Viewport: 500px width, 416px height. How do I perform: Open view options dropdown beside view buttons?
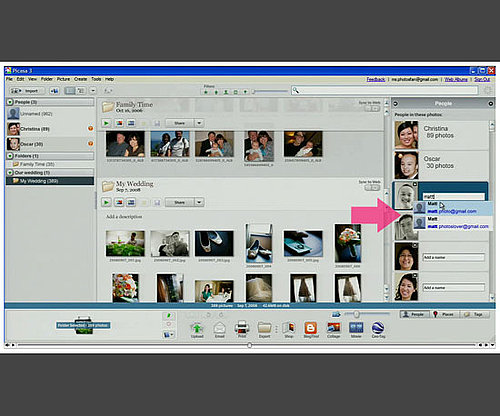93,91
